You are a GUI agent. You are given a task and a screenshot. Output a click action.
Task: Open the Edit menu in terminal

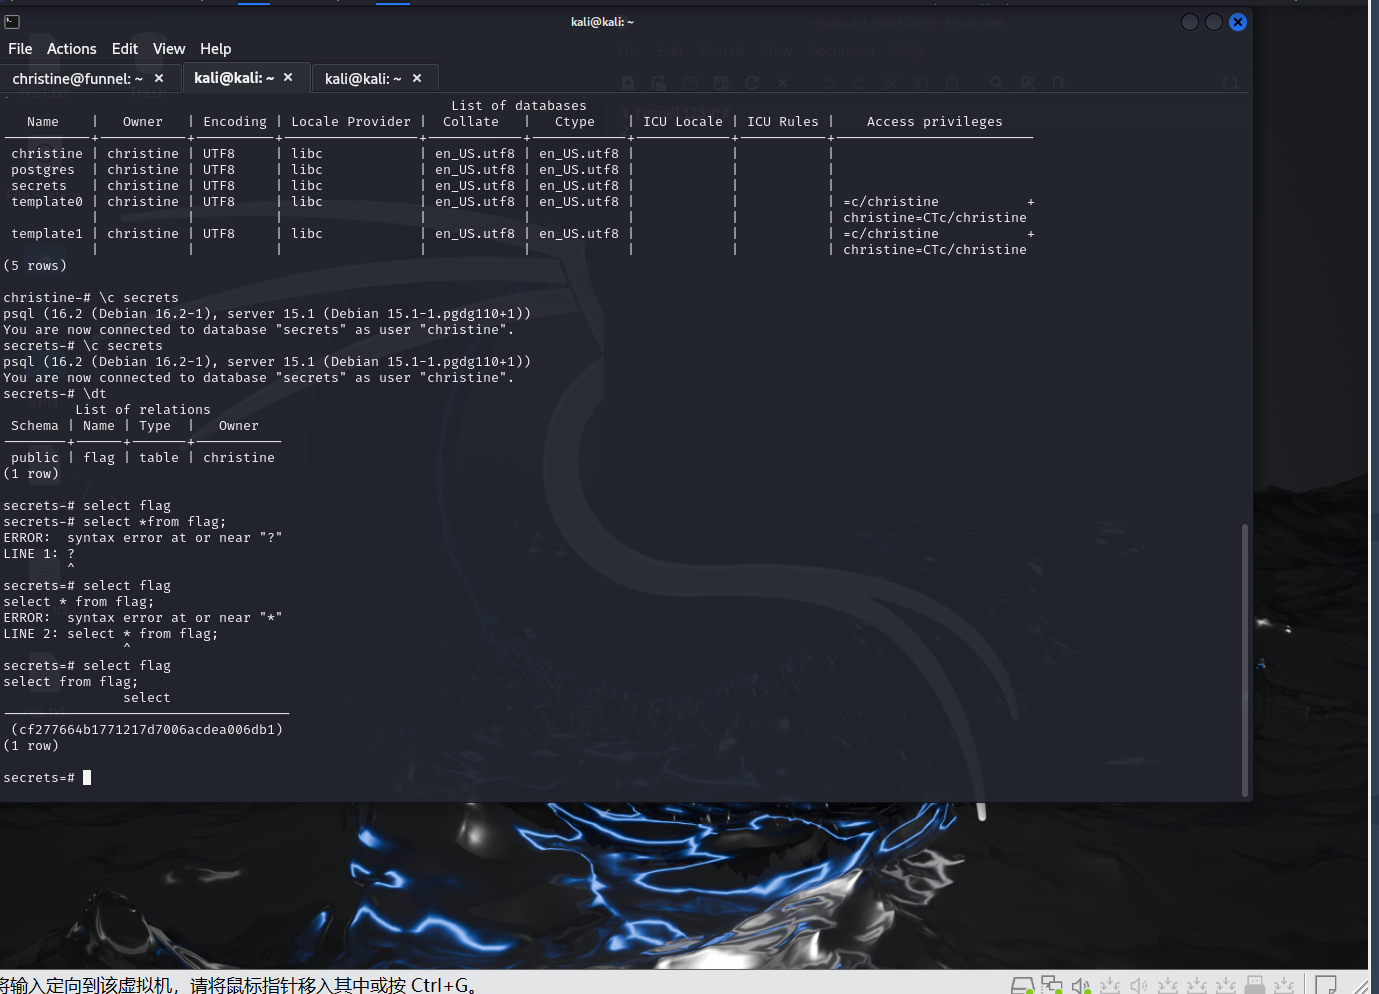coord(125,48)
